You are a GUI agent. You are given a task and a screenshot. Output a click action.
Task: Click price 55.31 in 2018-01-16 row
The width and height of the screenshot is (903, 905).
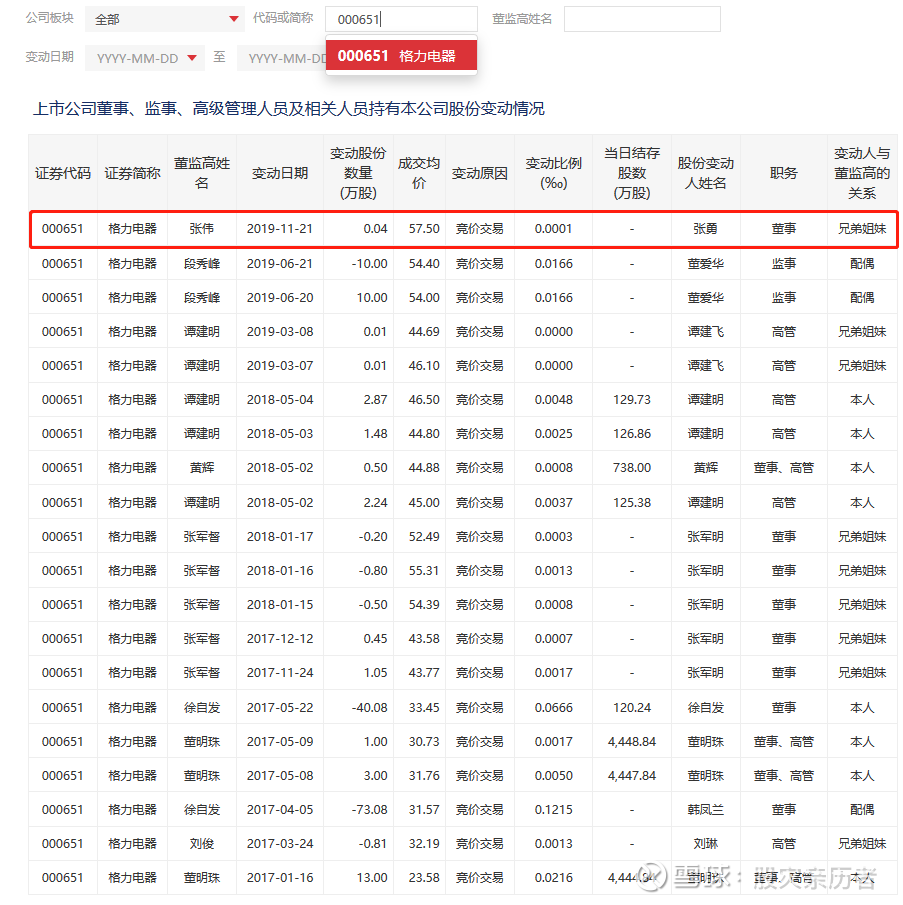(x=424, y=571)
